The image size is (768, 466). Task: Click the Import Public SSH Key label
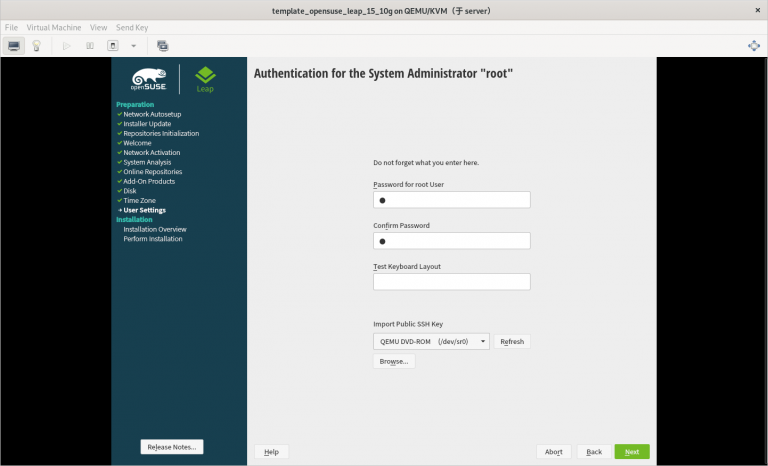[408, 324]
